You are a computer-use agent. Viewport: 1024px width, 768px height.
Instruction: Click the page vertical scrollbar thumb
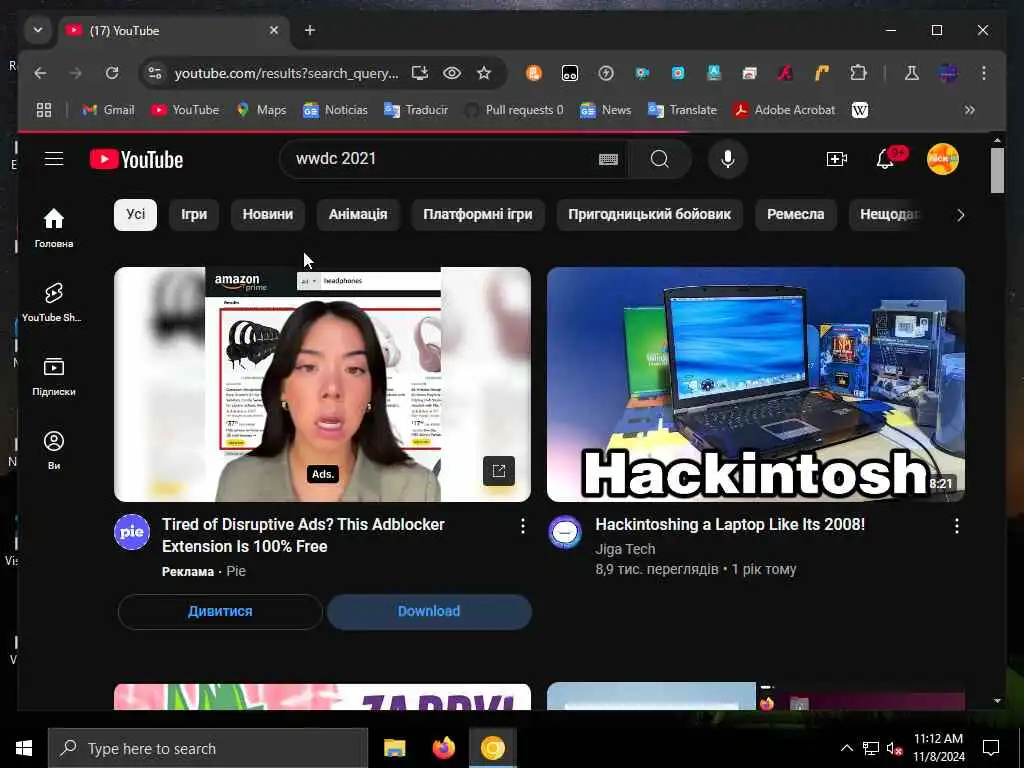coord(997,170)
